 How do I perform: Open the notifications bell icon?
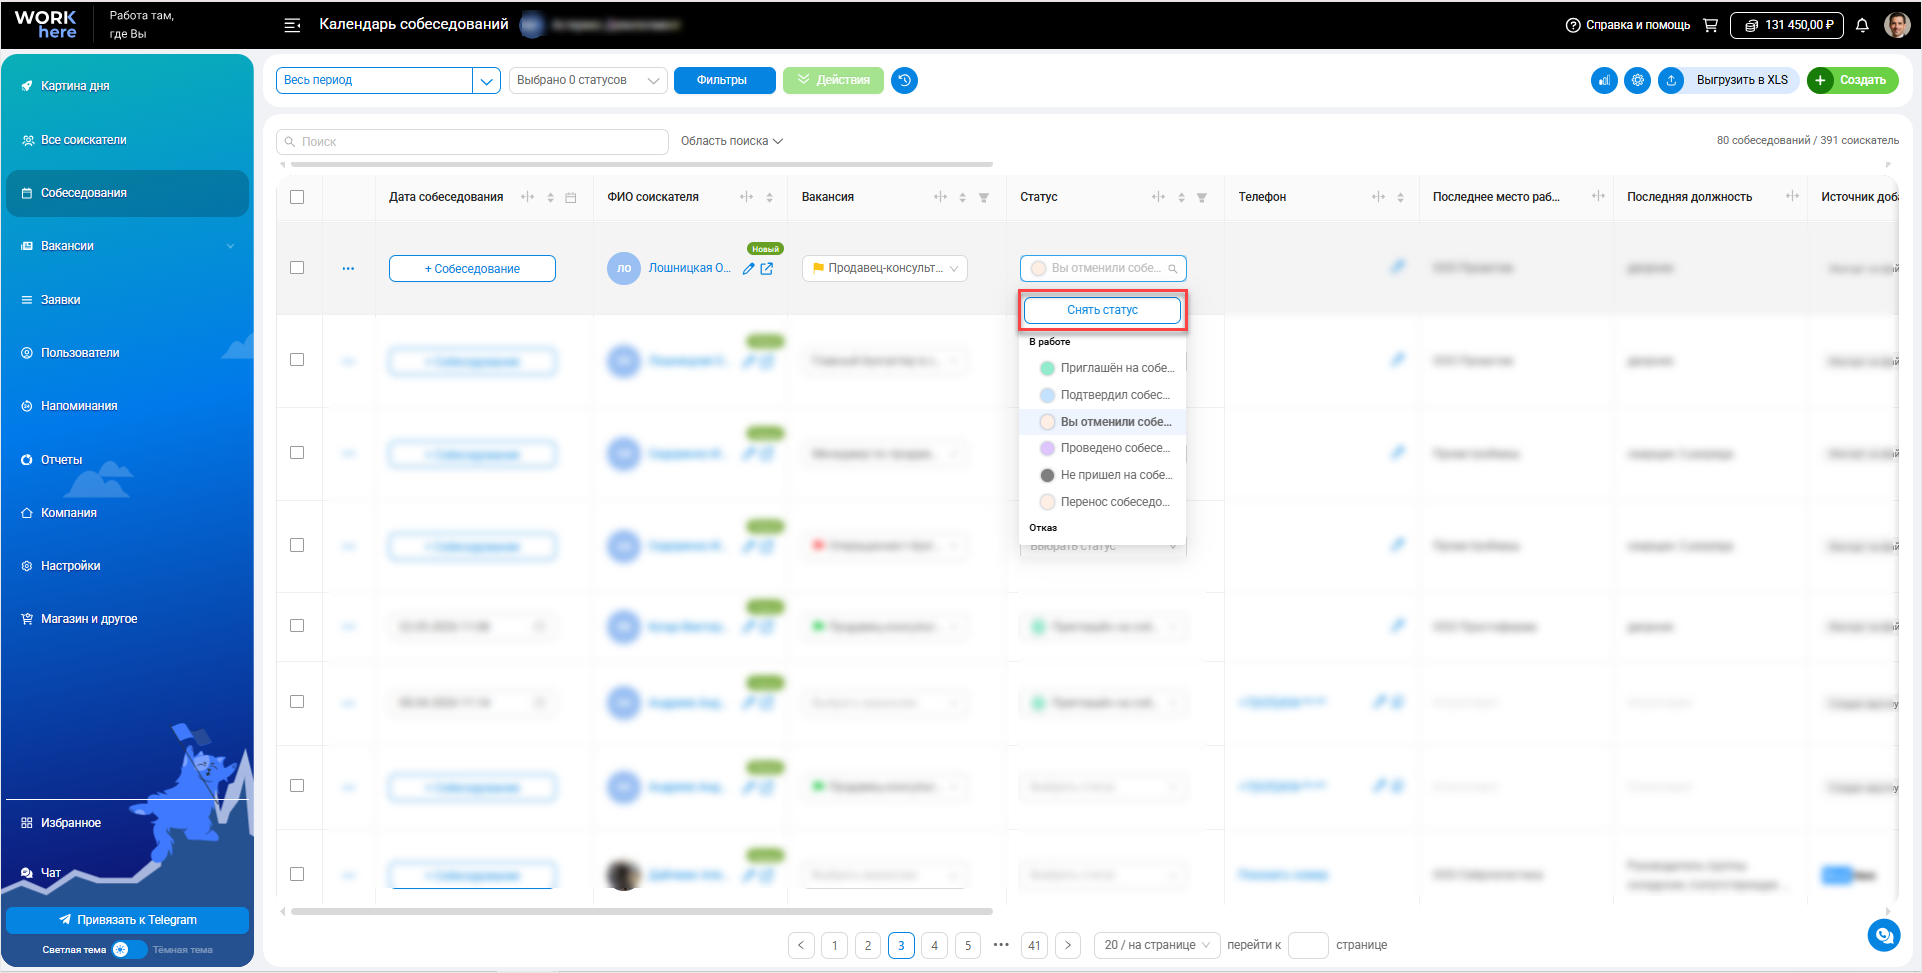[x=1862, y=25]
